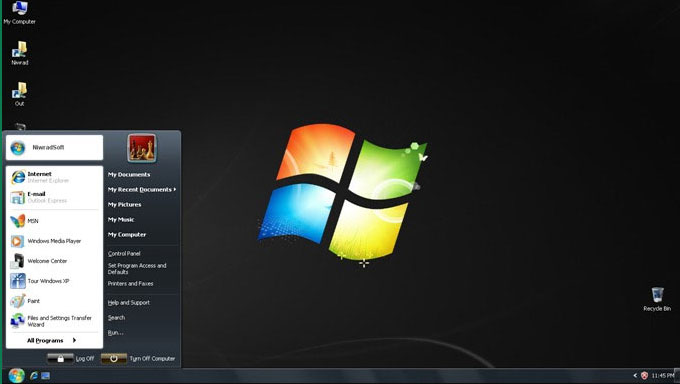Viewport: 680px width, 384px height.
Task: Open the Niwrad desktop shortcut
Action: pos(20,53)
